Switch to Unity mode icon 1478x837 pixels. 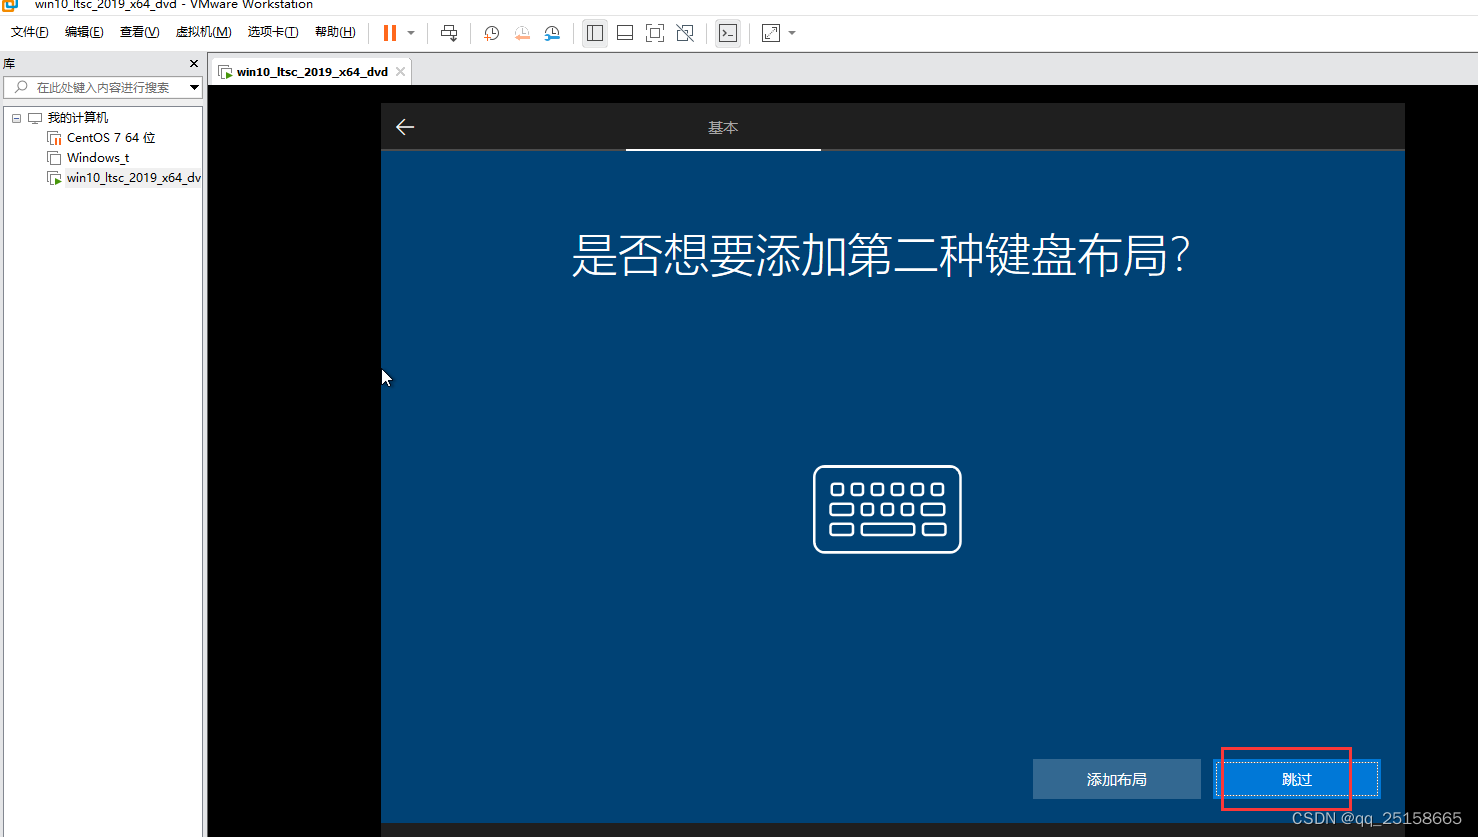coord(685,33)
